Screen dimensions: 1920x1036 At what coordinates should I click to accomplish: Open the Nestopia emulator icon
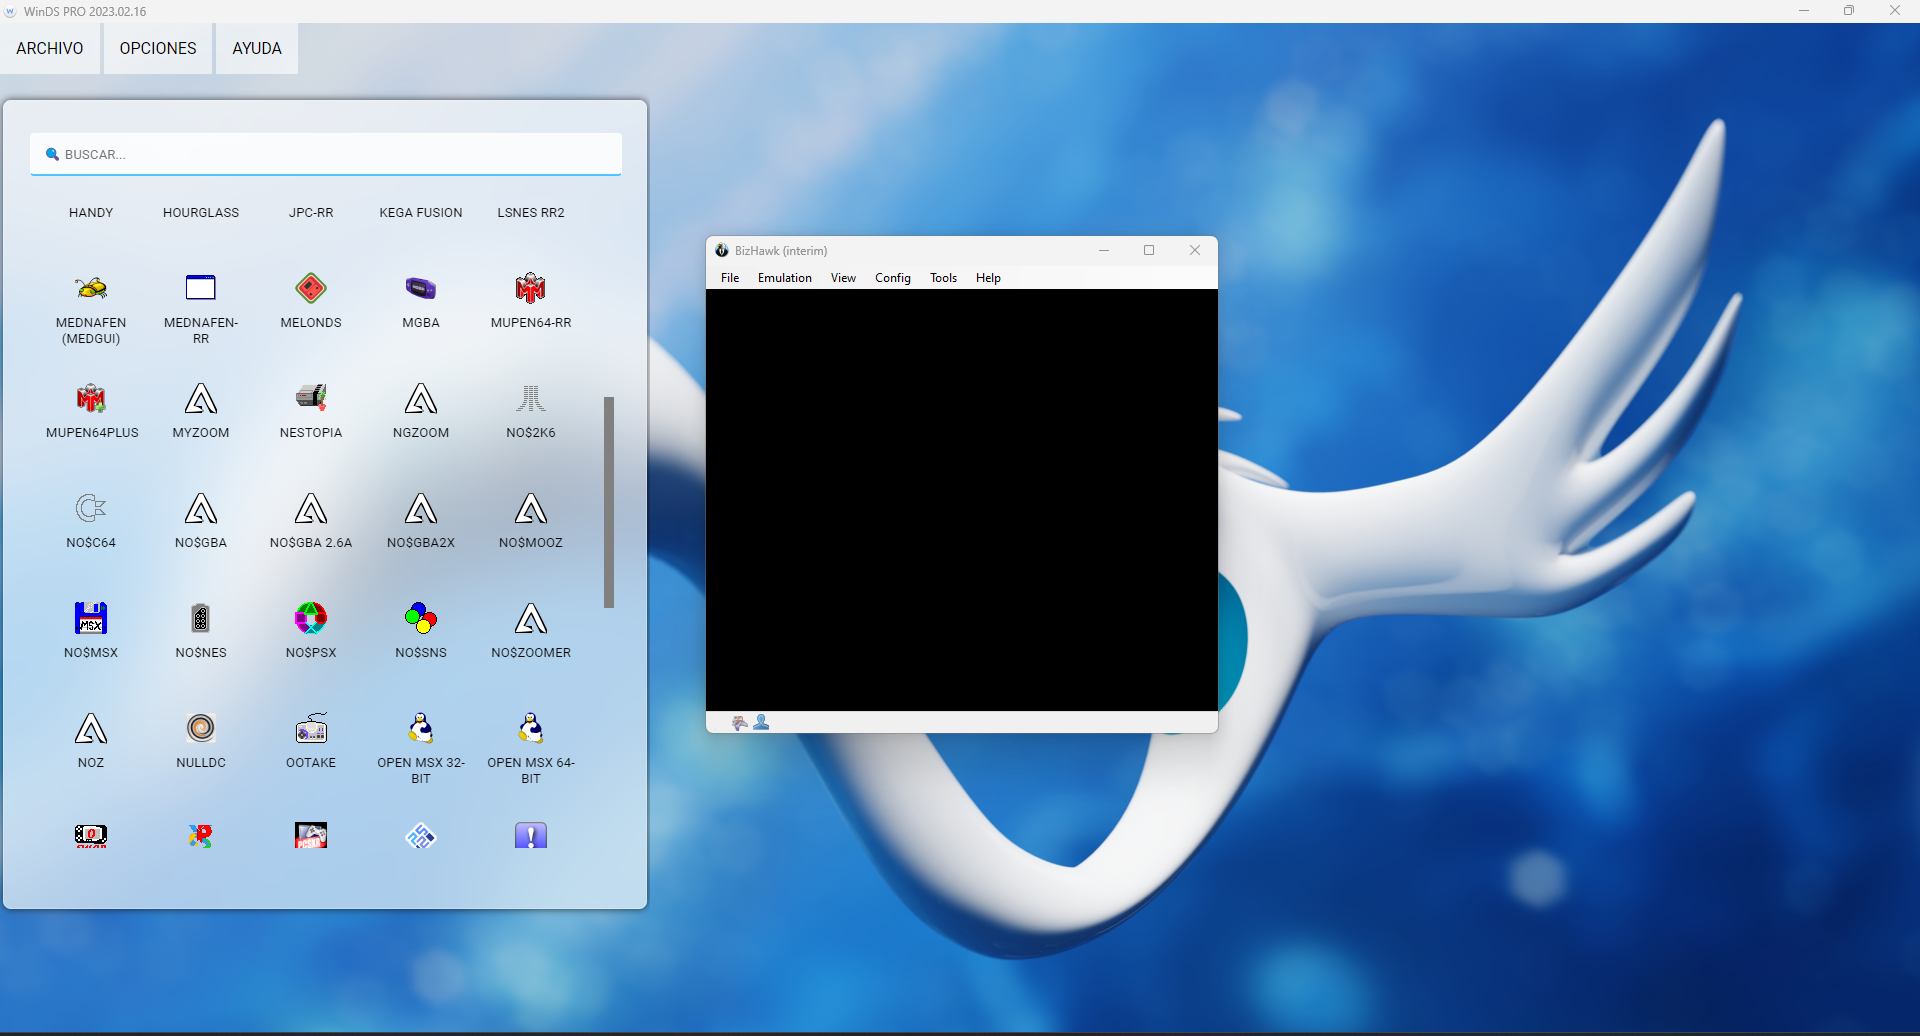coord(311,398)
